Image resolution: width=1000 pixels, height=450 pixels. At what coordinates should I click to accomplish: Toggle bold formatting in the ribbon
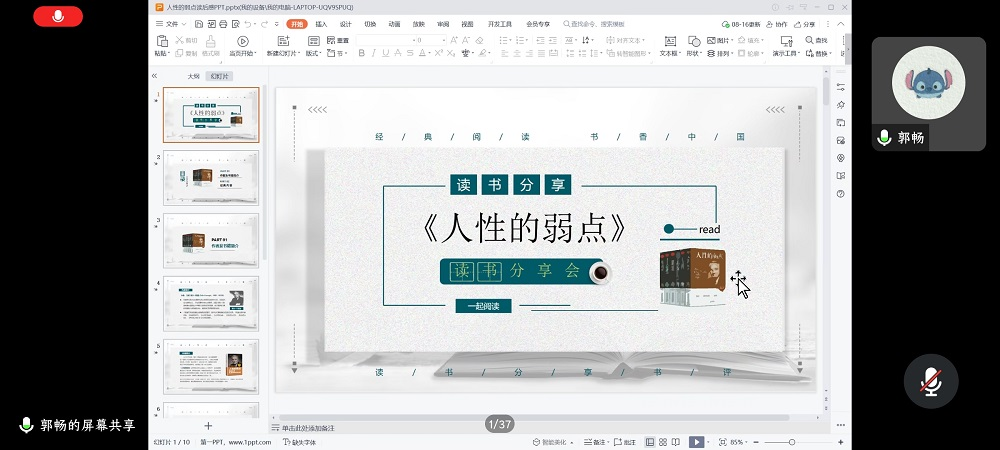pos(360,53)
